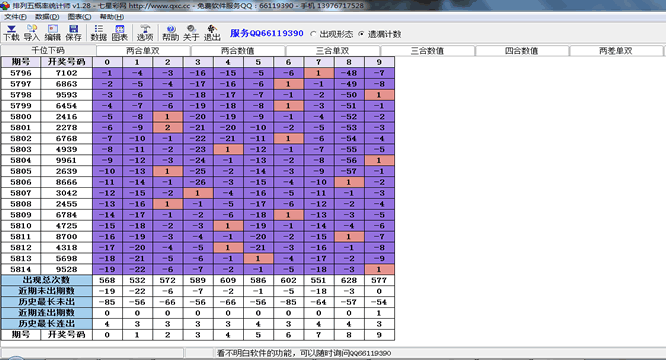
Task: Click the total count value 609
Action: click(x=228, y=280)
